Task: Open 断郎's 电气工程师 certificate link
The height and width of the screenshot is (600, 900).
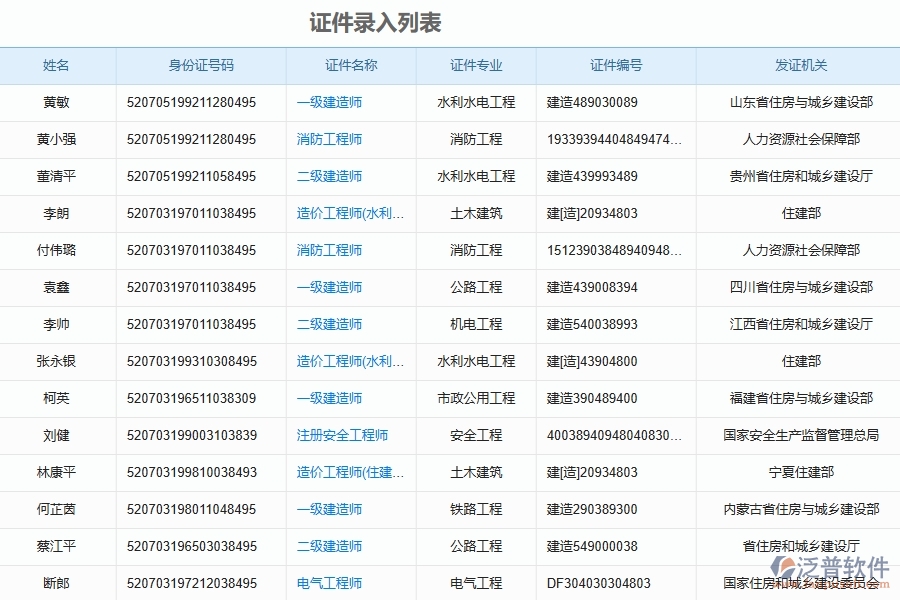Action: (x=330, y=583)
